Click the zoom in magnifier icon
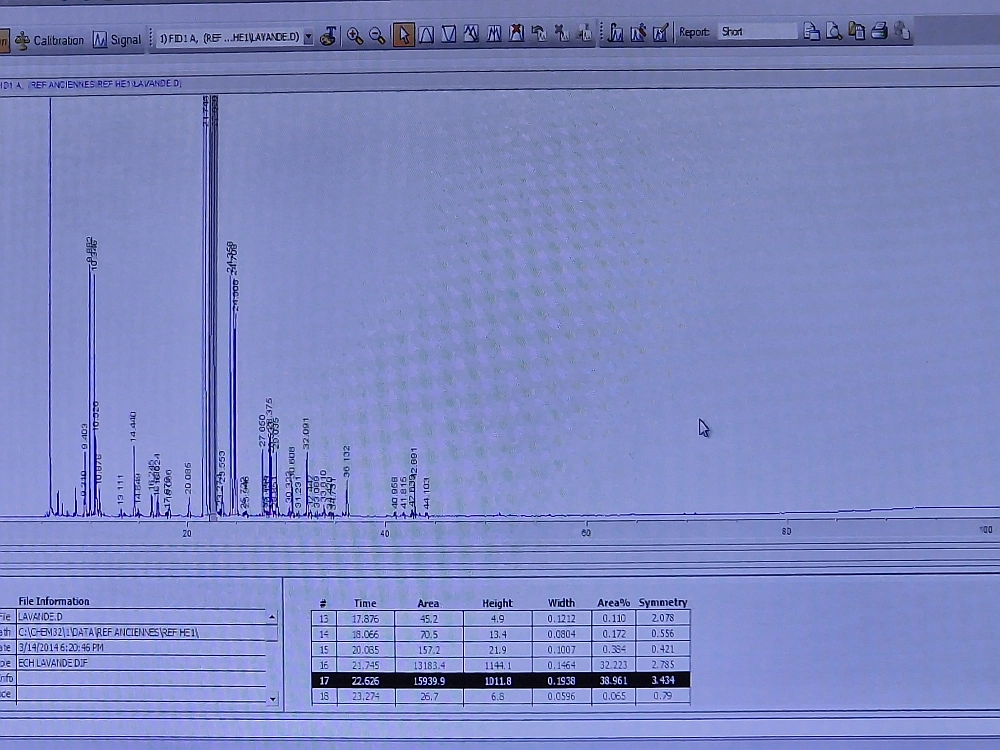 pyautogui.click(x=355, y=36)
